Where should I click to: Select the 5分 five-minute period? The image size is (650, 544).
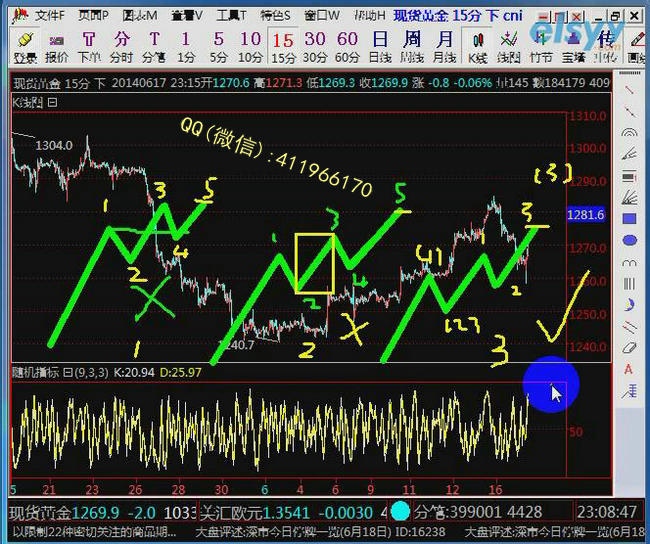(x=218, y=48)
